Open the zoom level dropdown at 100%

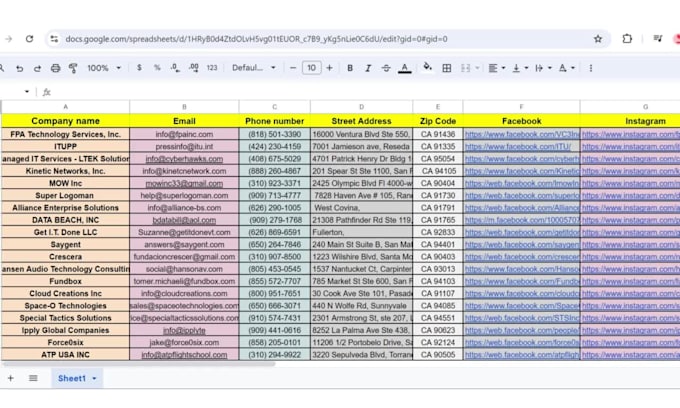click(x=104, y=68)
